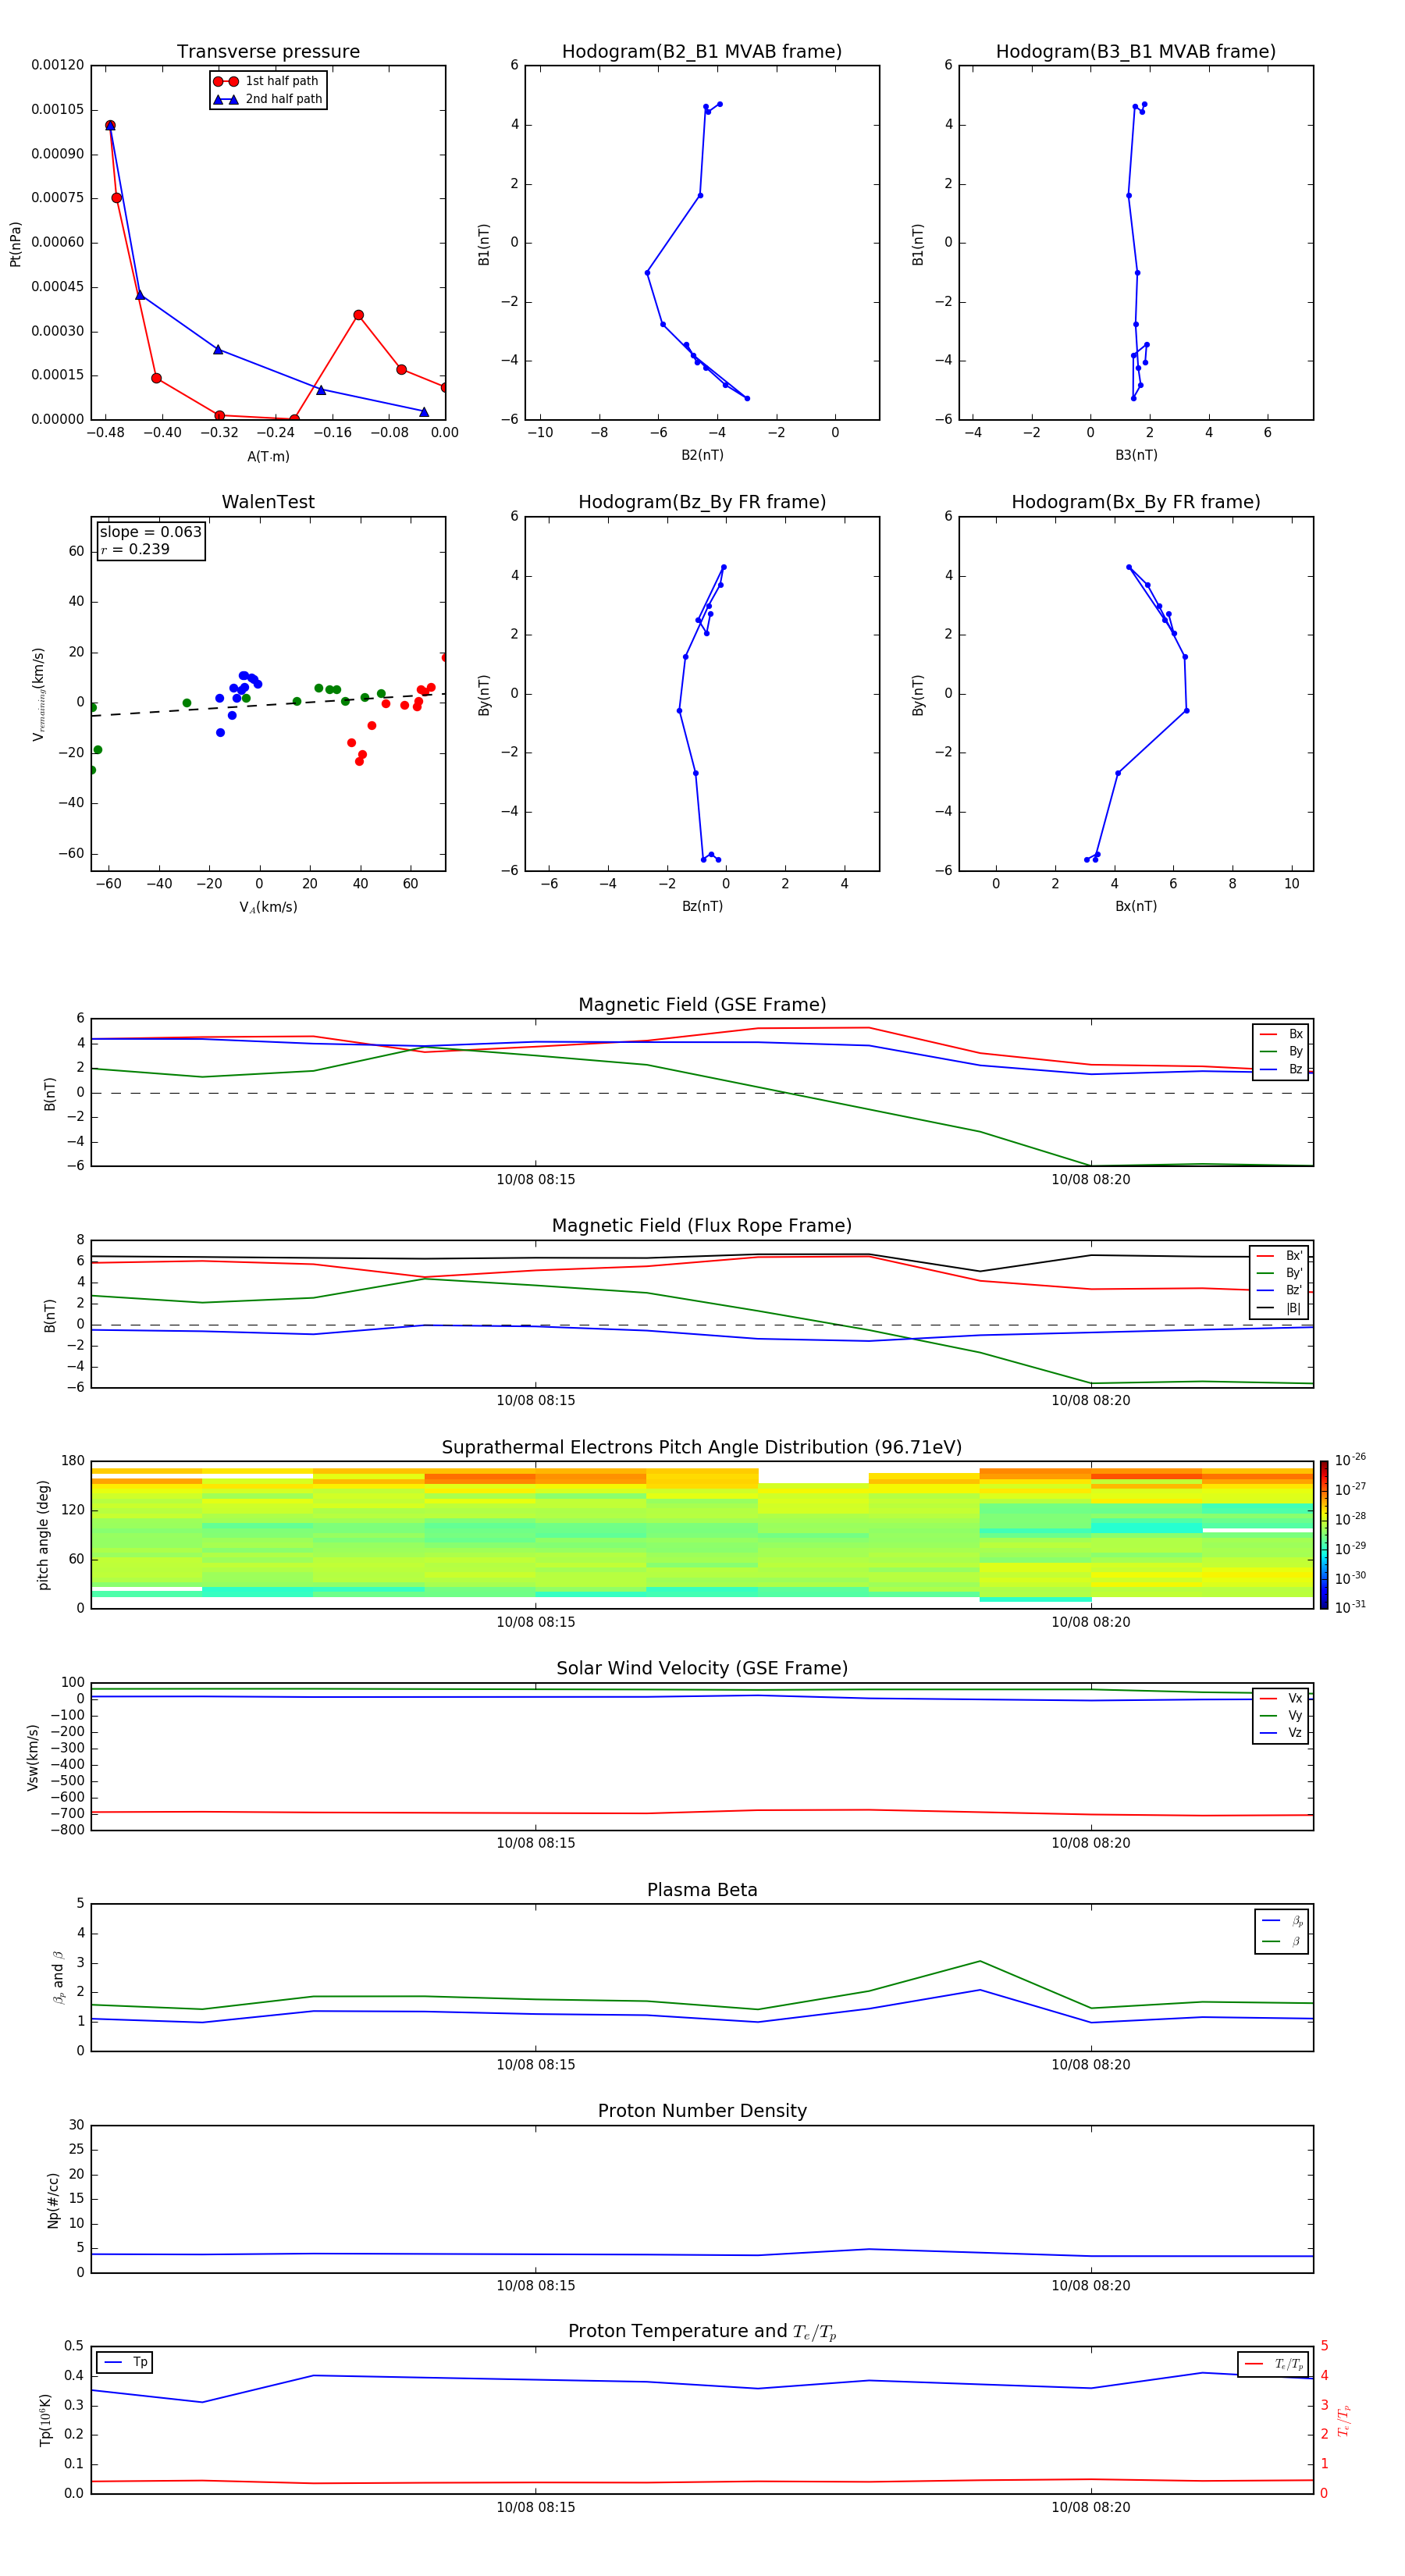Select the "1st half path" legend entry
This screenshot has width=1405, height=2576.
pos(267,81)
